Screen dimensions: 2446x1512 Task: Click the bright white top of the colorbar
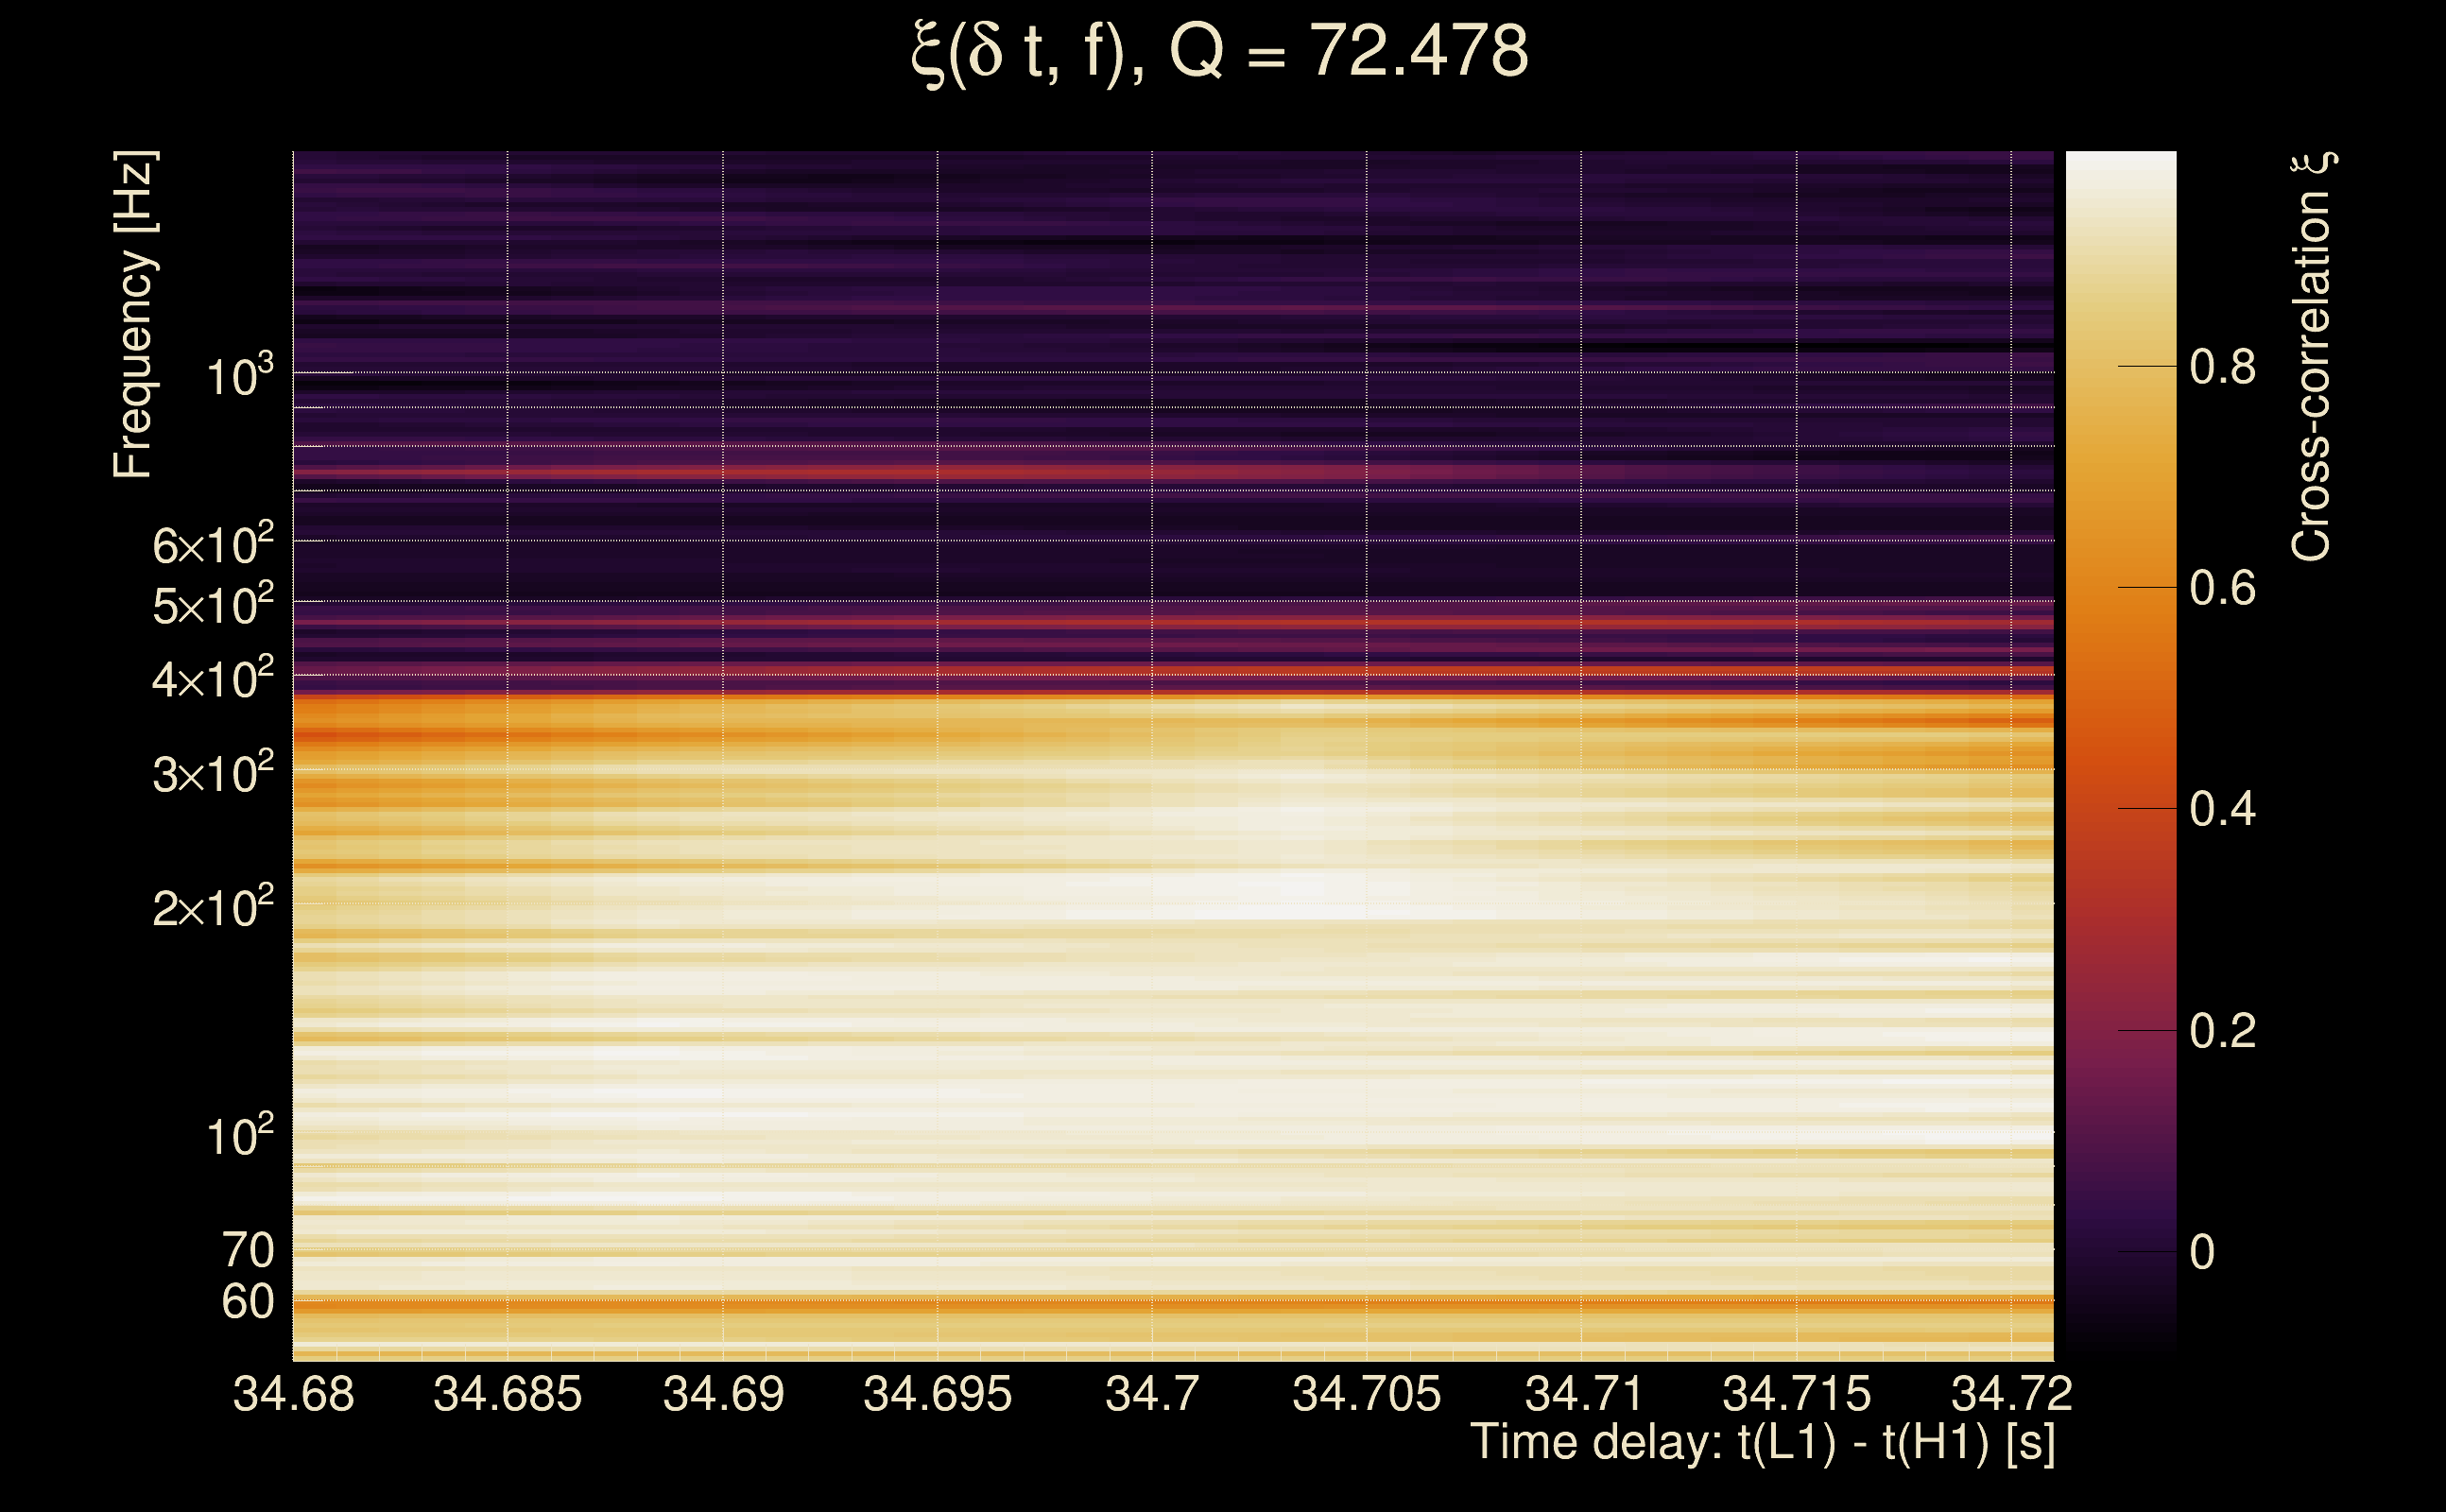pyautogui.click(x=2121, y=165)
